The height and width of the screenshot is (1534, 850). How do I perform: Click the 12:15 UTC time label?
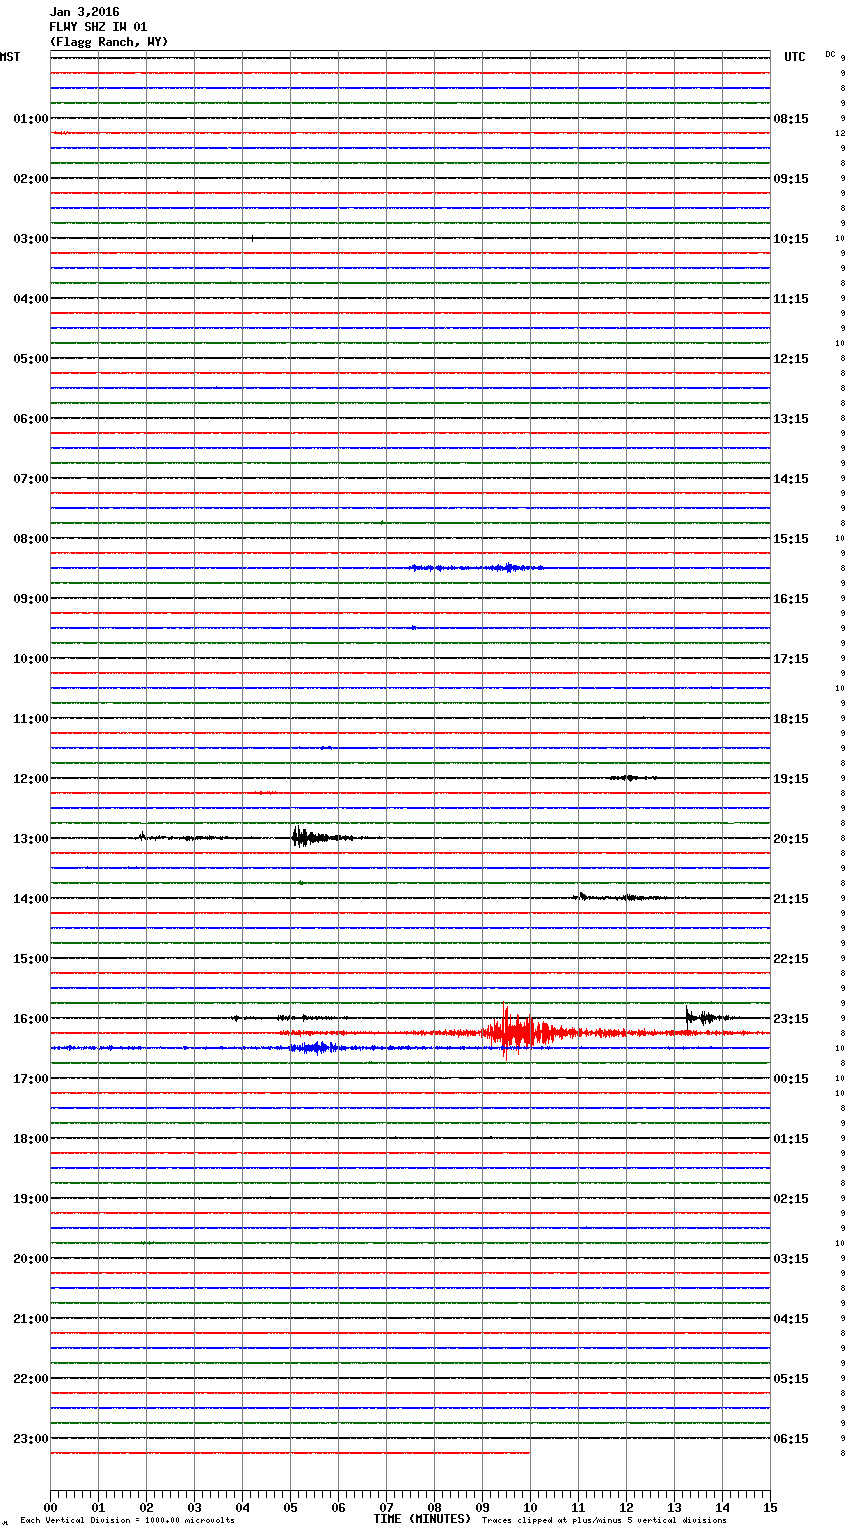point(791,359)
